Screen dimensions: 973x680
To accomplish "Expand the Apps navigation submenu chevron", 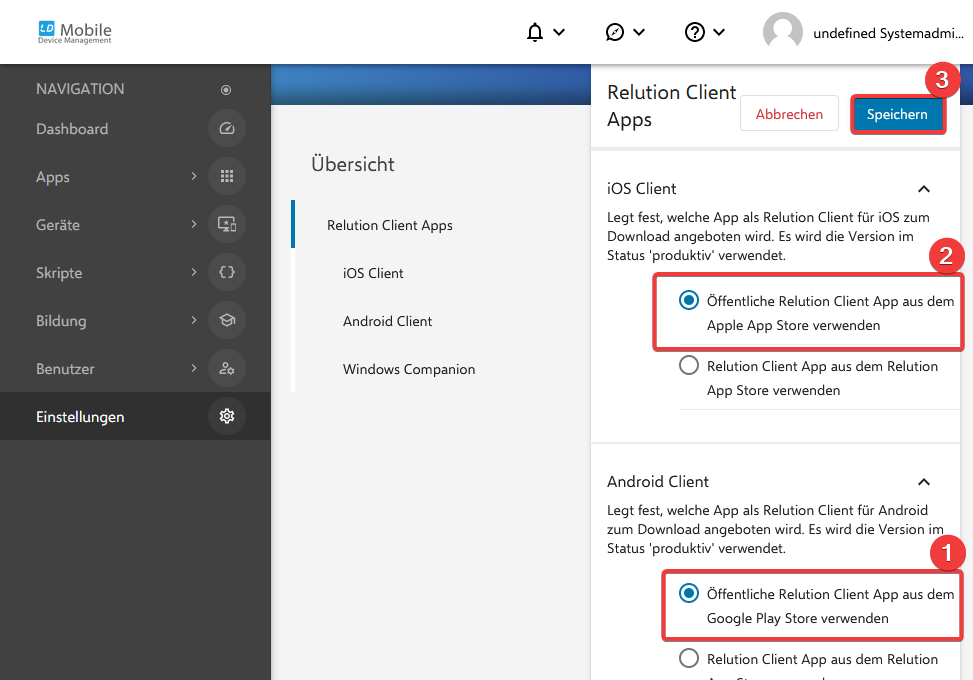I will (x=194, y=176).
